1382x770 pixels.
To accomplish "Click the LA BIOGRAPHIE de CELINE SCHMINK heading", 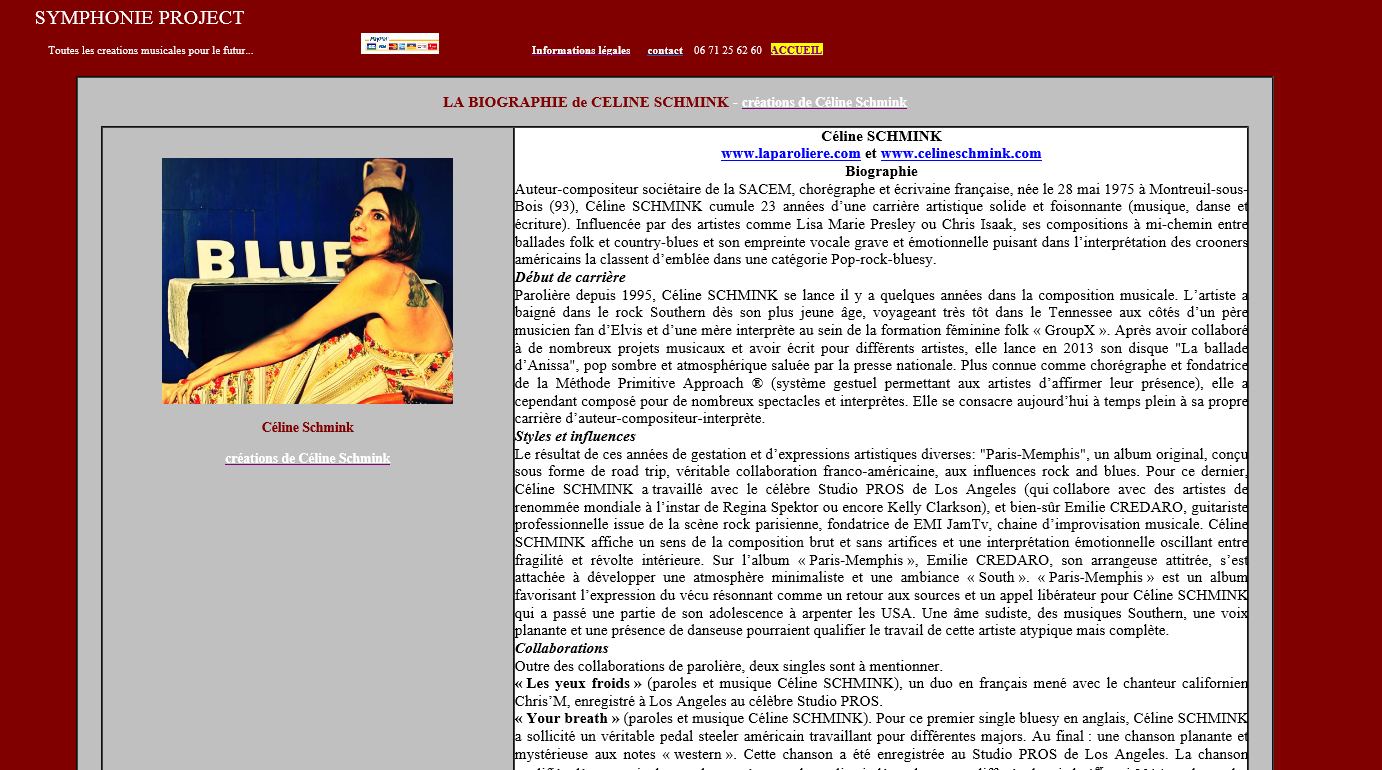I will [x=585, y=103].
